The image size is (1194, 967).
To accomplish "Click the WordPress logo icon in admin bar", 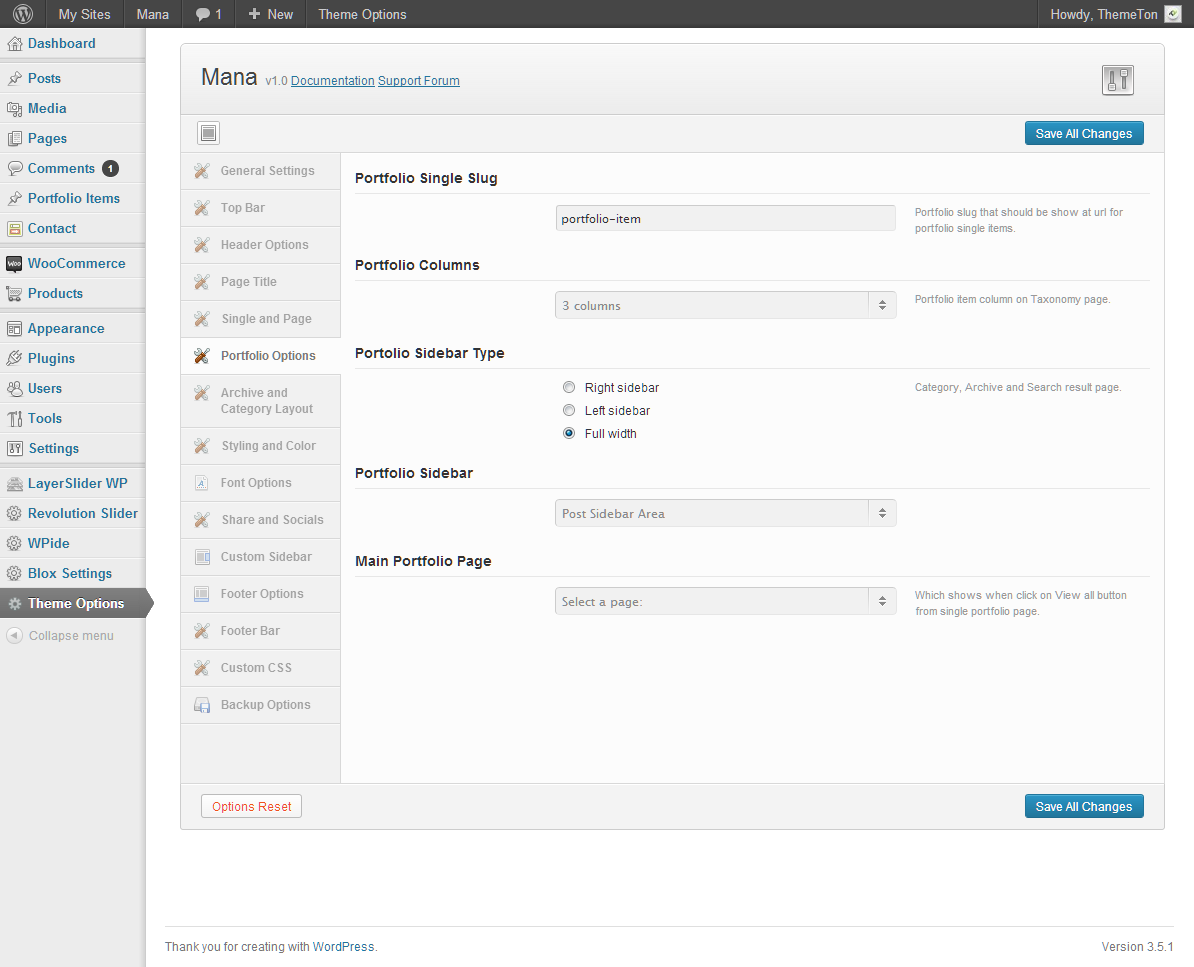I will pyautogui.click(x=23, y=14).
